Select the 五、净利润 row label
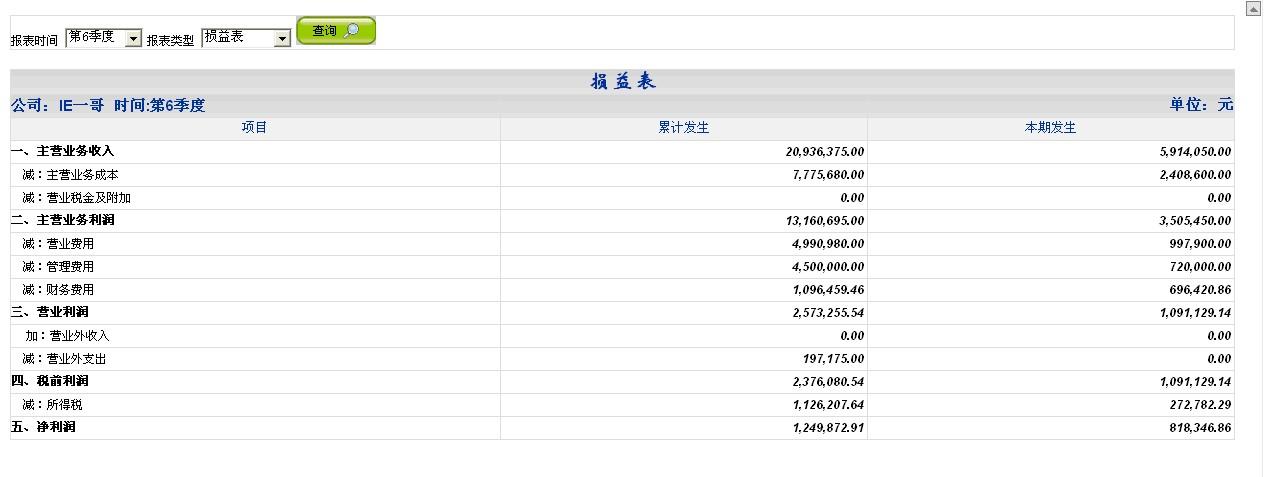The height and width of the screenshot is (477, 1267). [44, 427]
